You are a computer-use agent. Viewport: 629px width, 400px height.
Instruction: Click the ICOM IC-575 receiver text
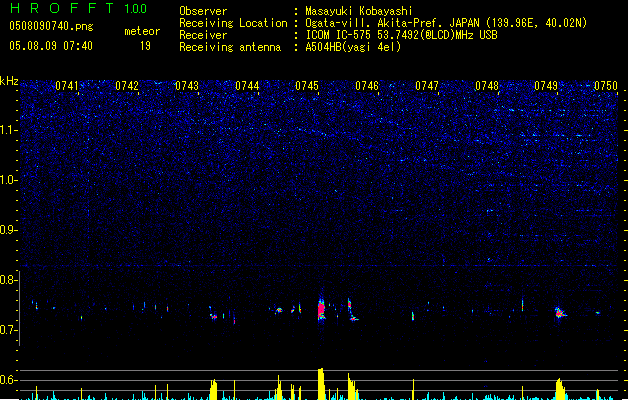(402, 35)
